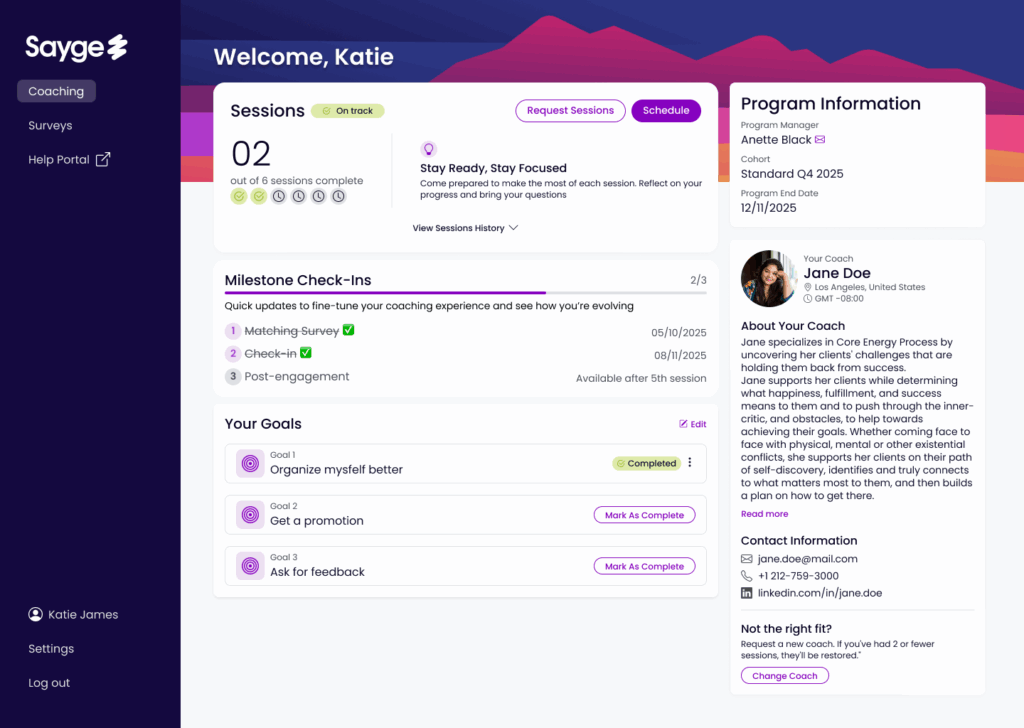
Task: Click the Milestone Check-Ins progress bar
Action: 465,292
